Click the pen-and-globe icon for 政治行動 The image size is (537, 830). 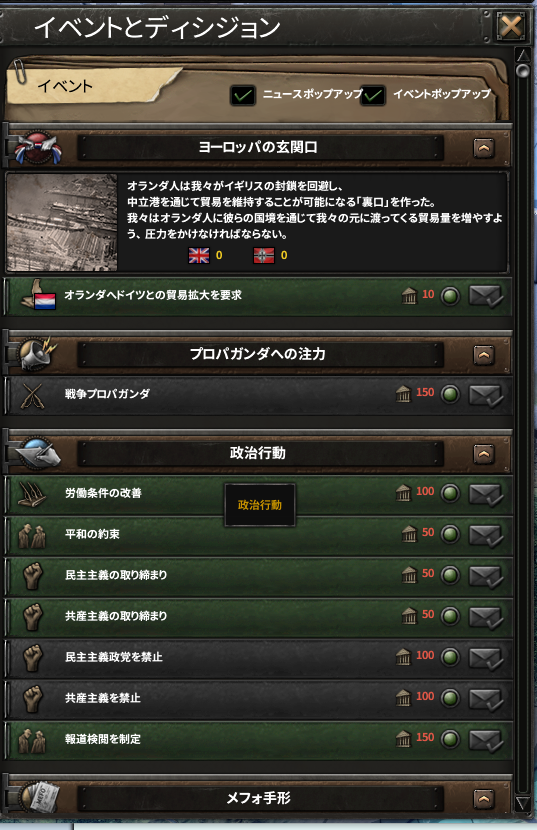pyautogui.click(x=37, y=453)
